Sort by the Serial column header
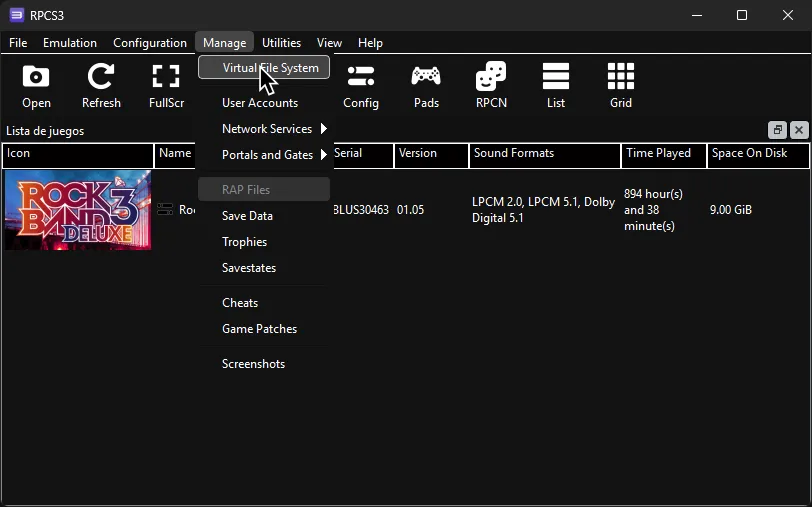 tap(363, 156)
